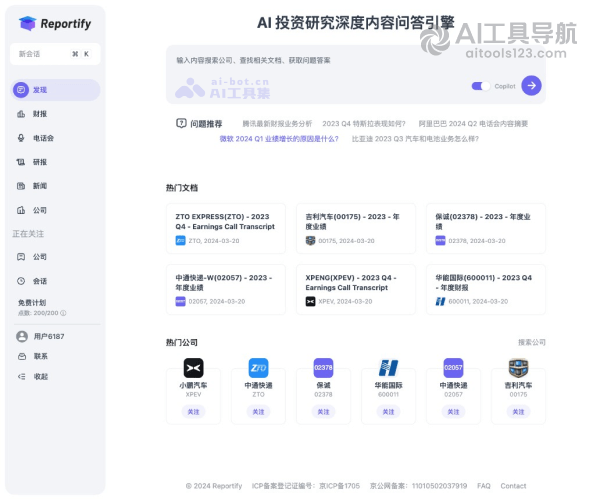Toggle the Copilot switch

481,86
